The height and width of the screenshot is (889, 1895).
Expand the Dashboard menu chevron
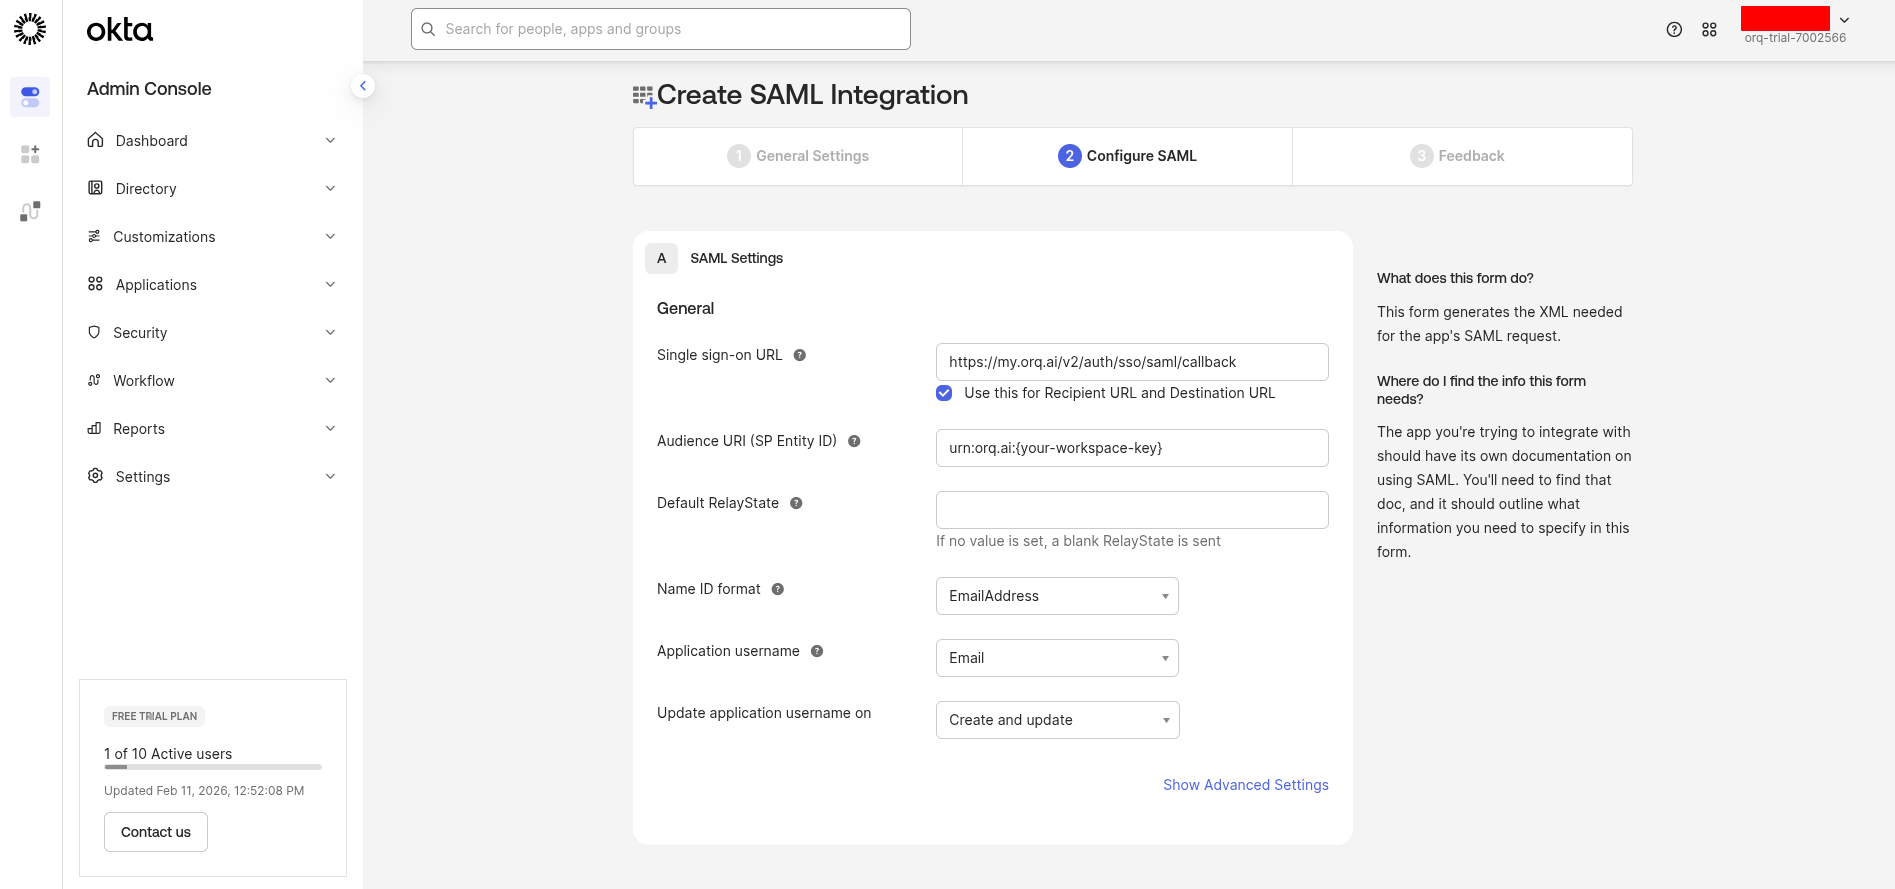[330, 140]
